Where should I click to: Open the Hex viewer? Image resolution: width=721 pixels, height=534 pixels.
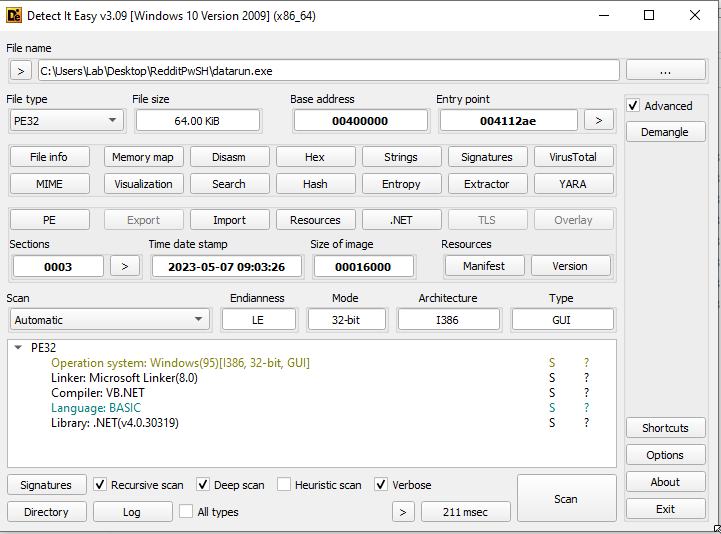(314, 157)
